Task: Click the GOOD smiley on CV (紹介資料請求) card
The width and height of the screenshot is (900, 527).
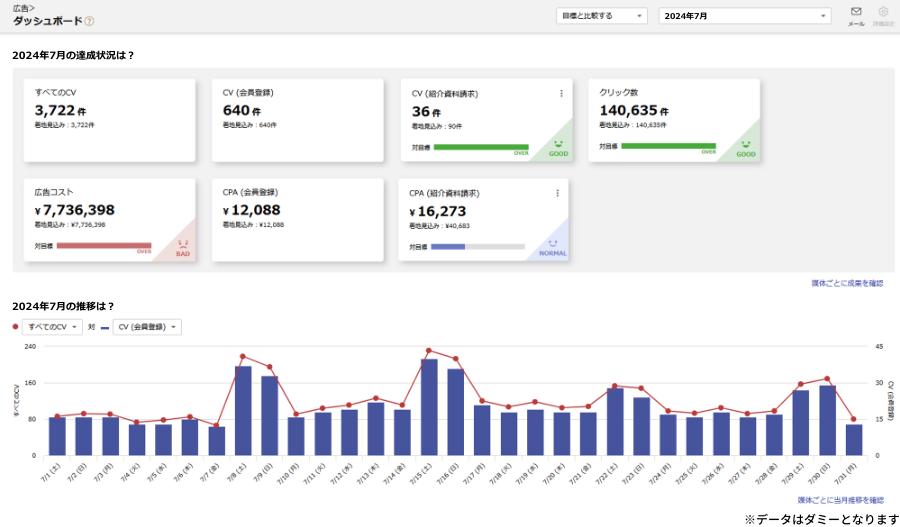Action: pyautogui.click(x=558, y=148)
